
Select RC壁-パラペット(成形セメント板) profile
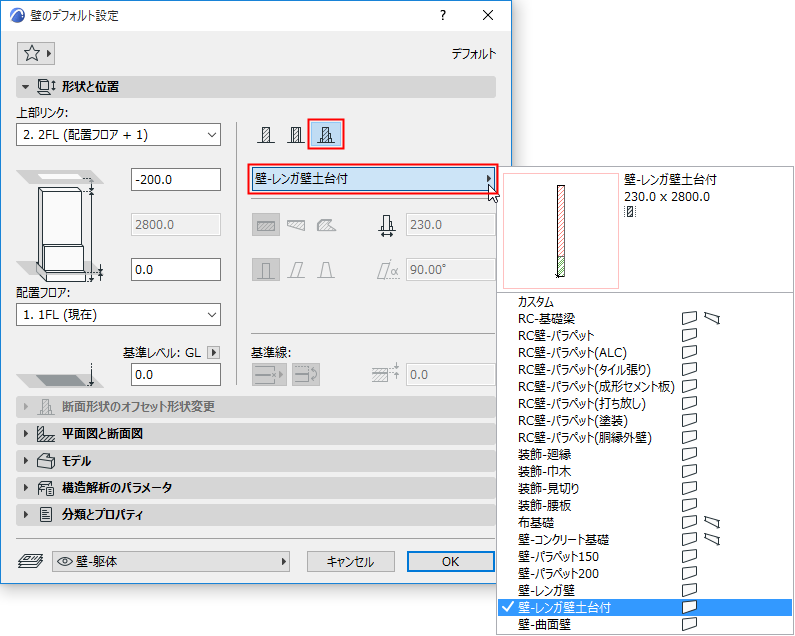pyautogui.click(x=644, y=386)
